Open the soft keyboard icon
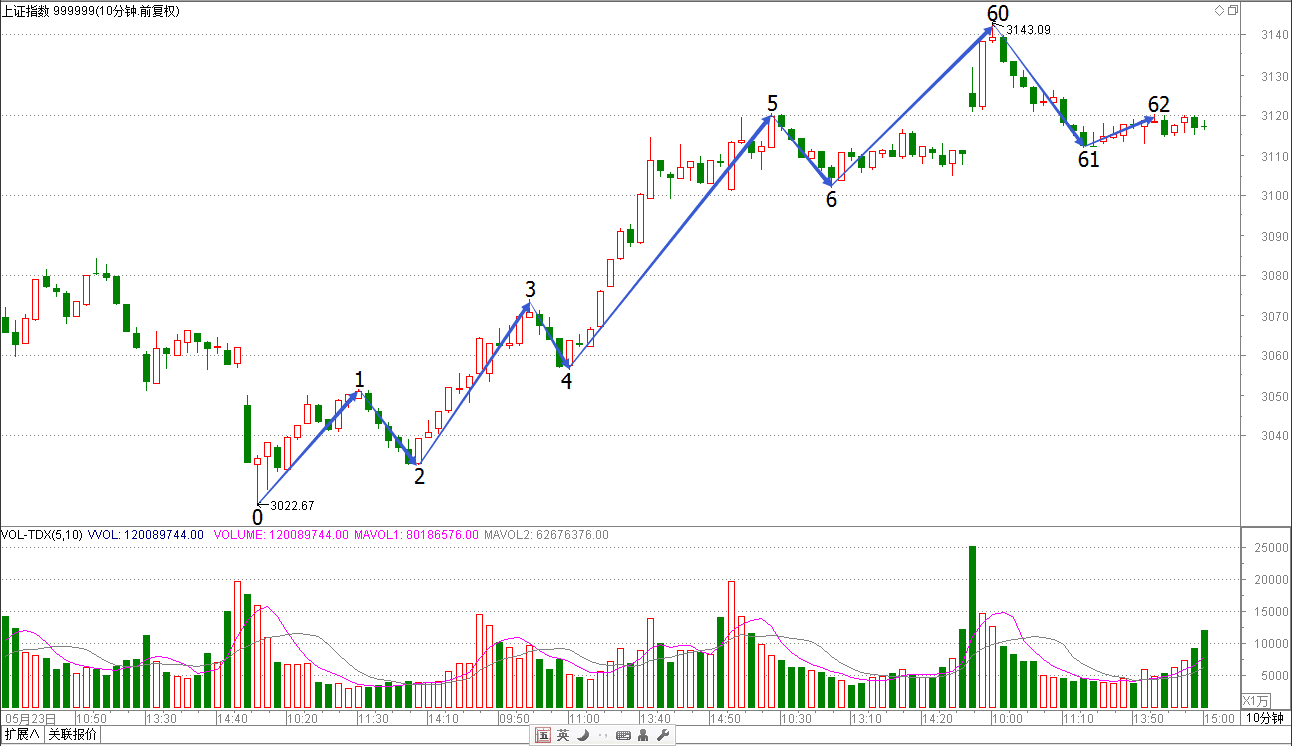 623,735
